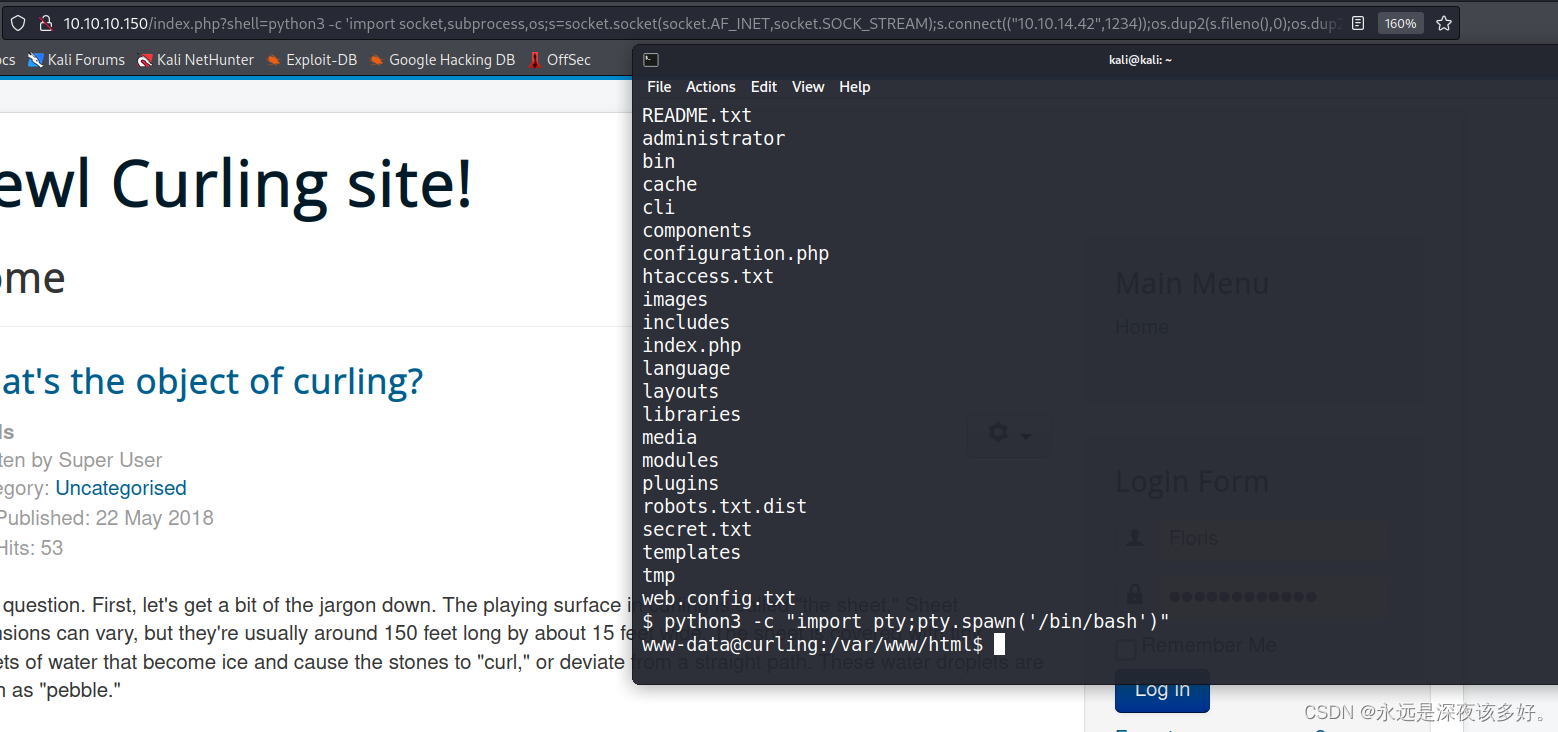Open terminal File menu
The height and width of the screenshot is (732, 1558).
coord(659,87)
